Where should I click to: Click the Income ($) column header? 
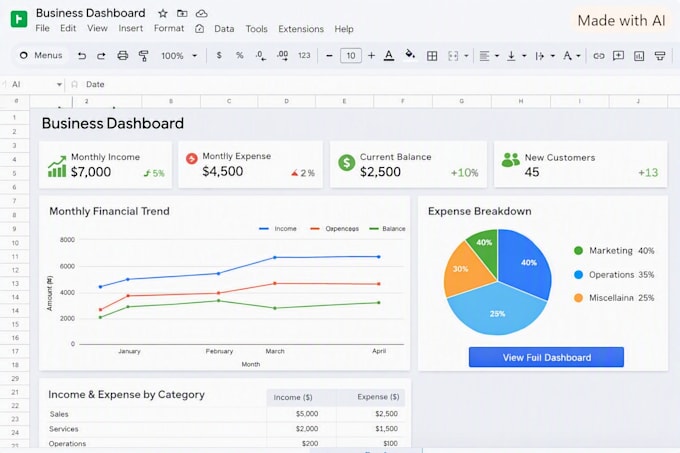click(x=301, y=397)
